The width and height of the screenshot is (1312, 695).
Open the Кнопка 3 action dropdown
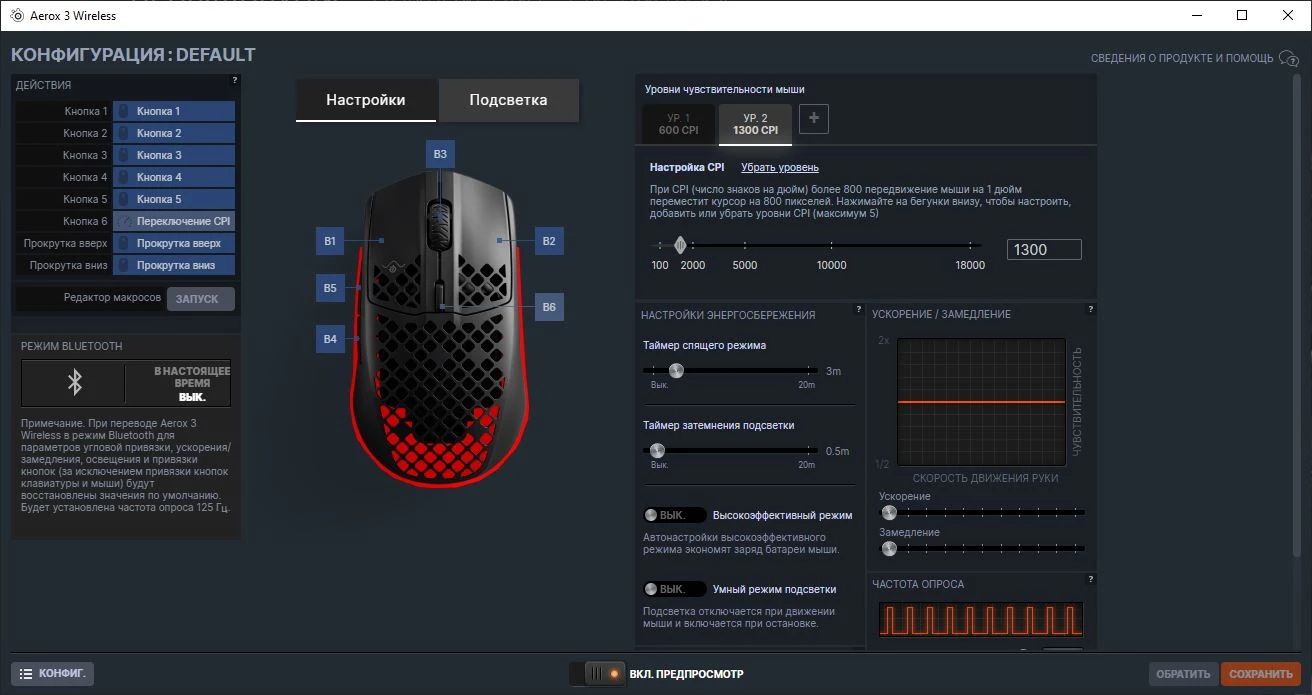pos(174,155)
